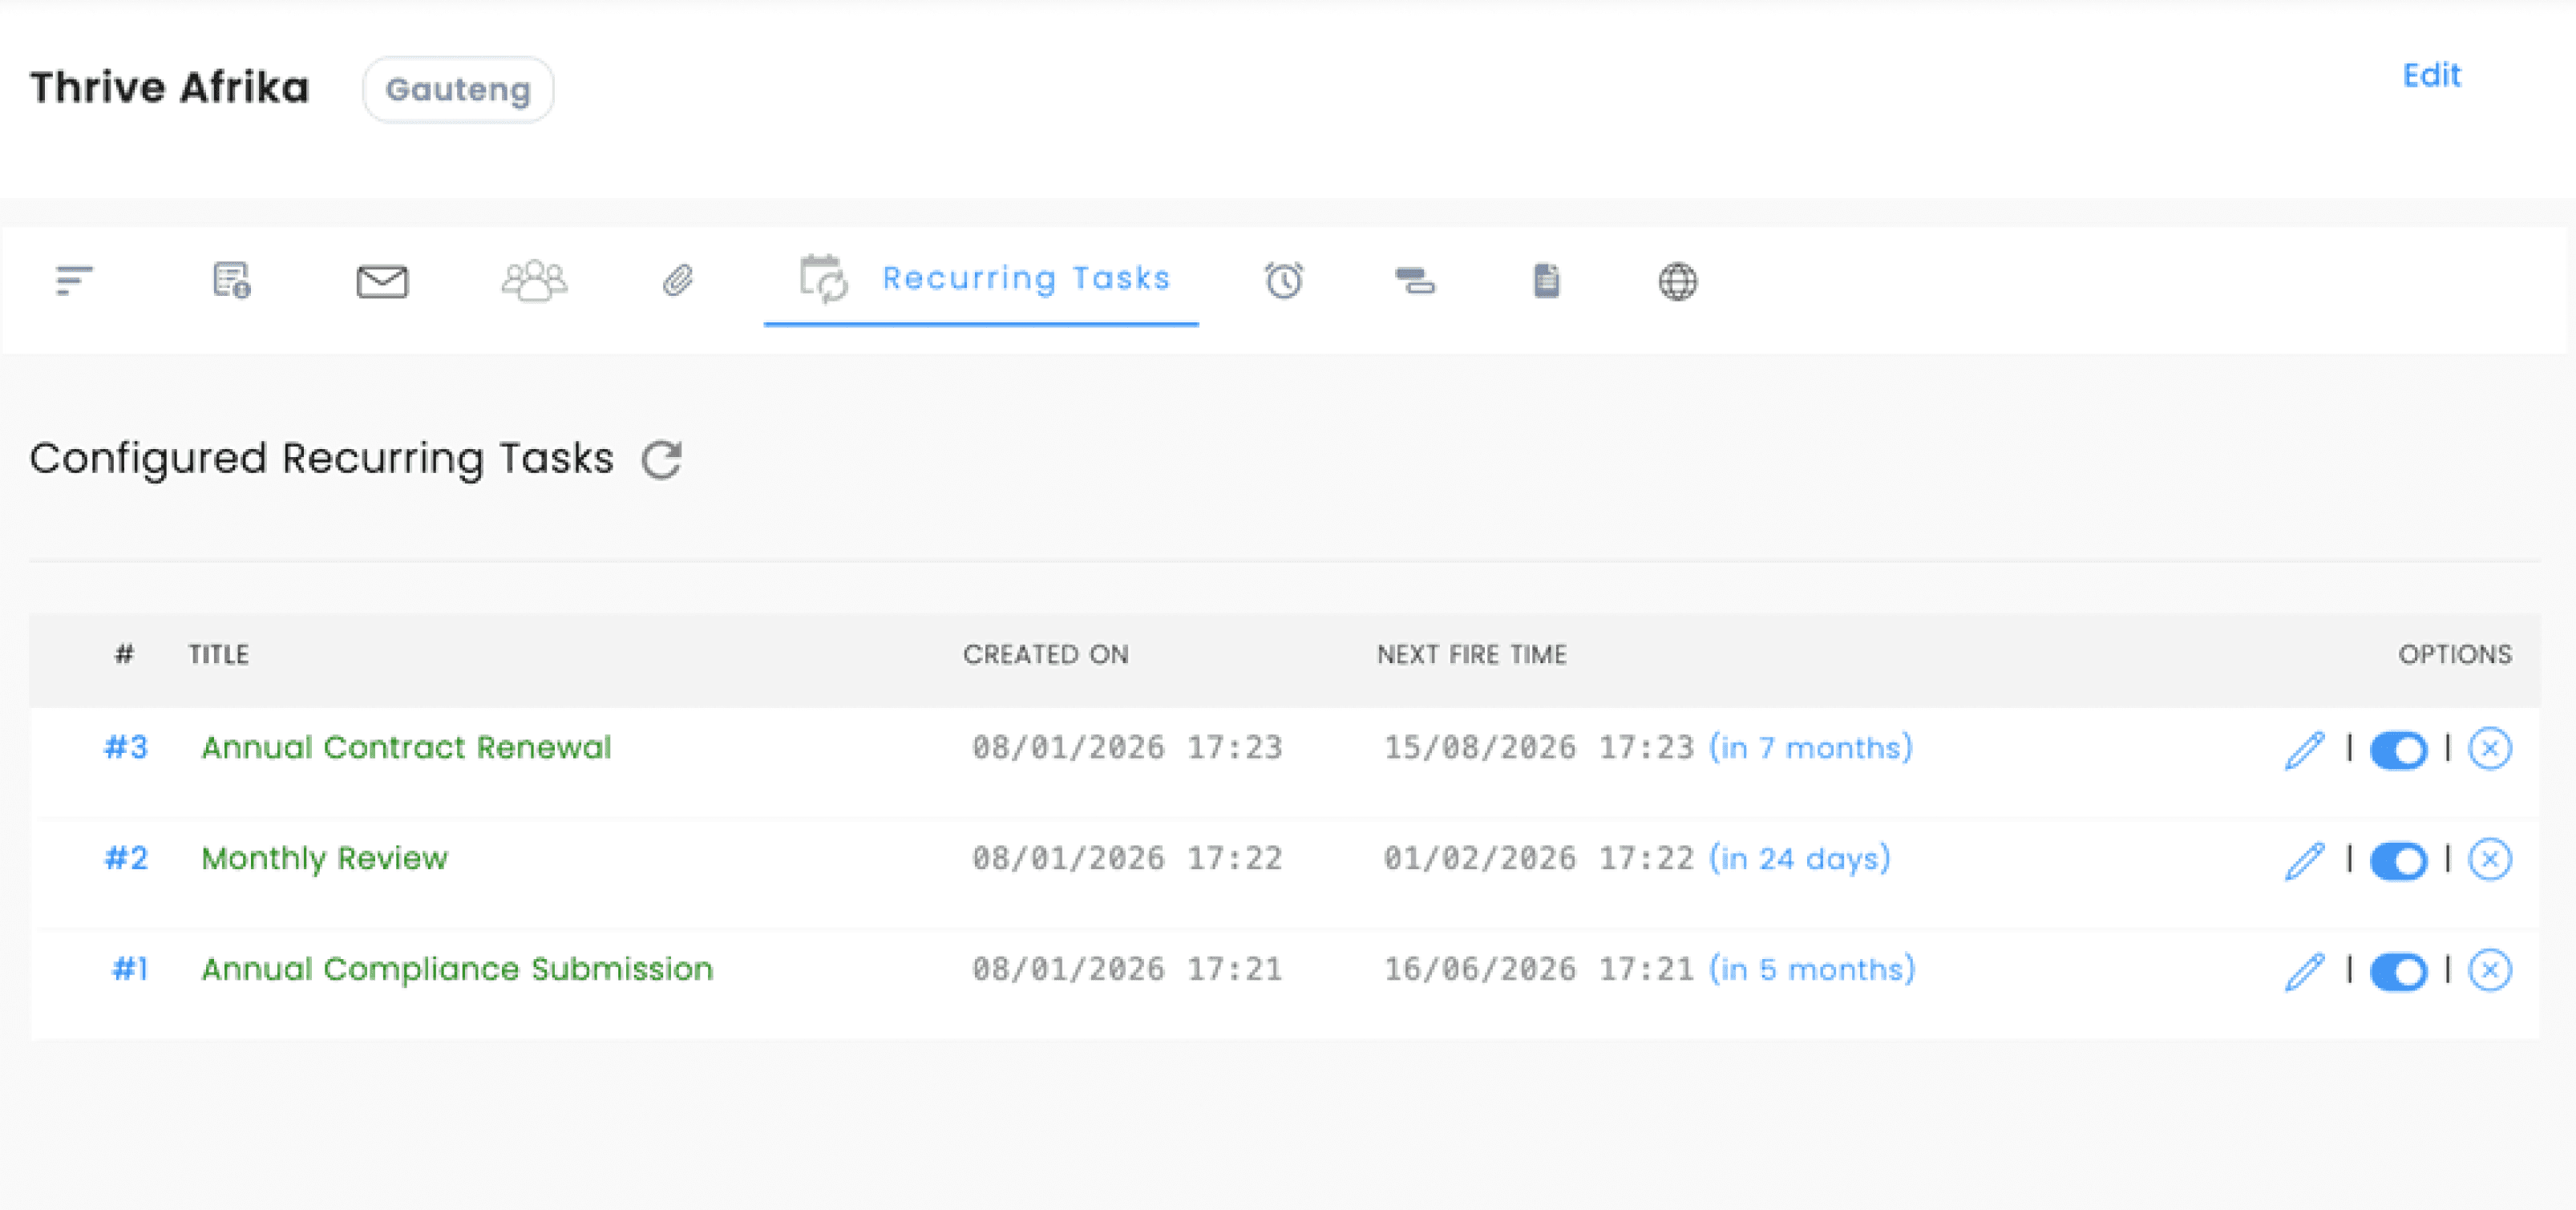
Task: Click the Gauteng region tag
Action: click(x=458, y=90)
